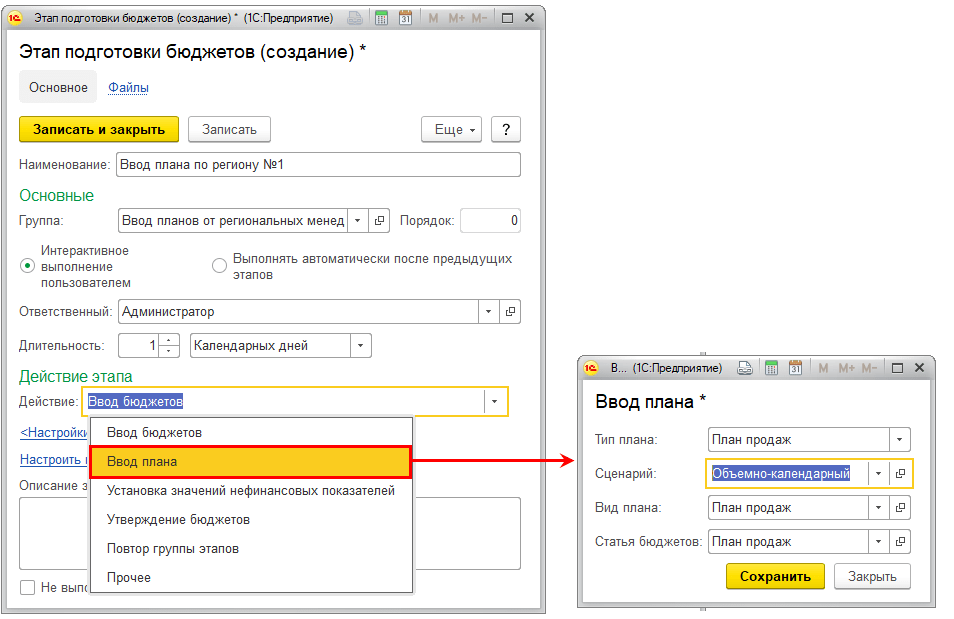
Task: Click calculator icon in Ввод плана window
Action: (x=771, y=368)
